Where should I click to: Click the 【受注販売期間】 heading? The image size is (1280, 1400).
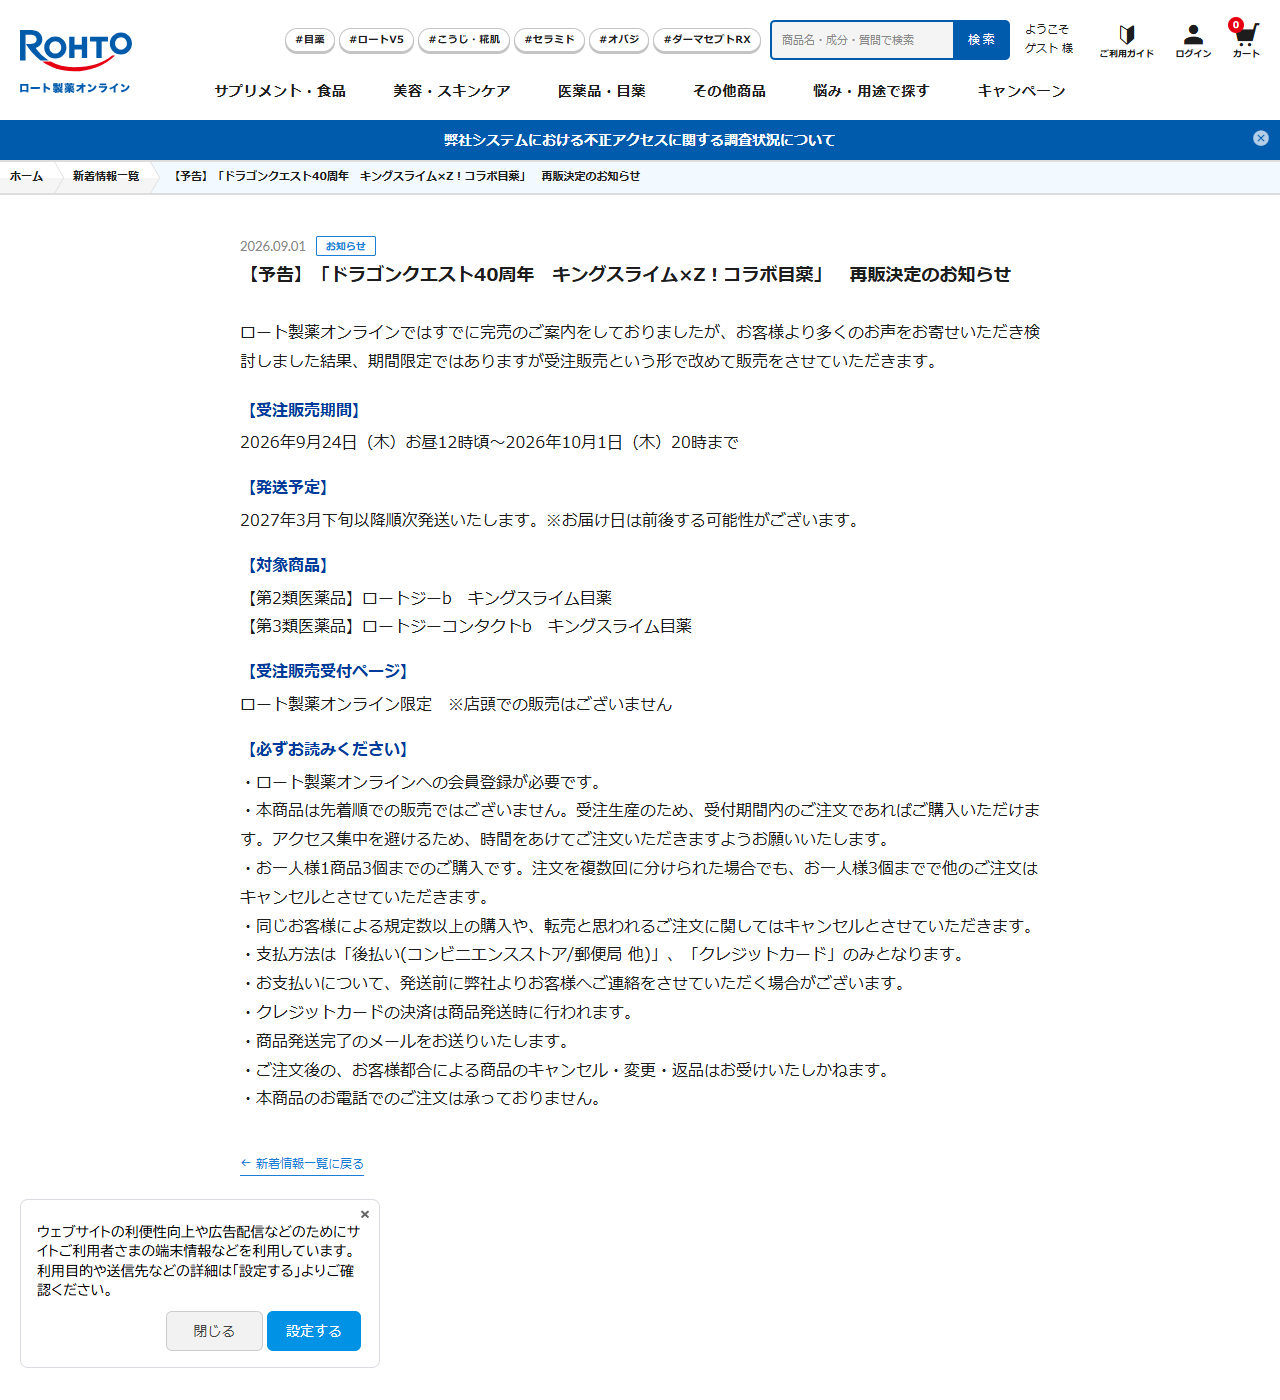click(304, 410)
